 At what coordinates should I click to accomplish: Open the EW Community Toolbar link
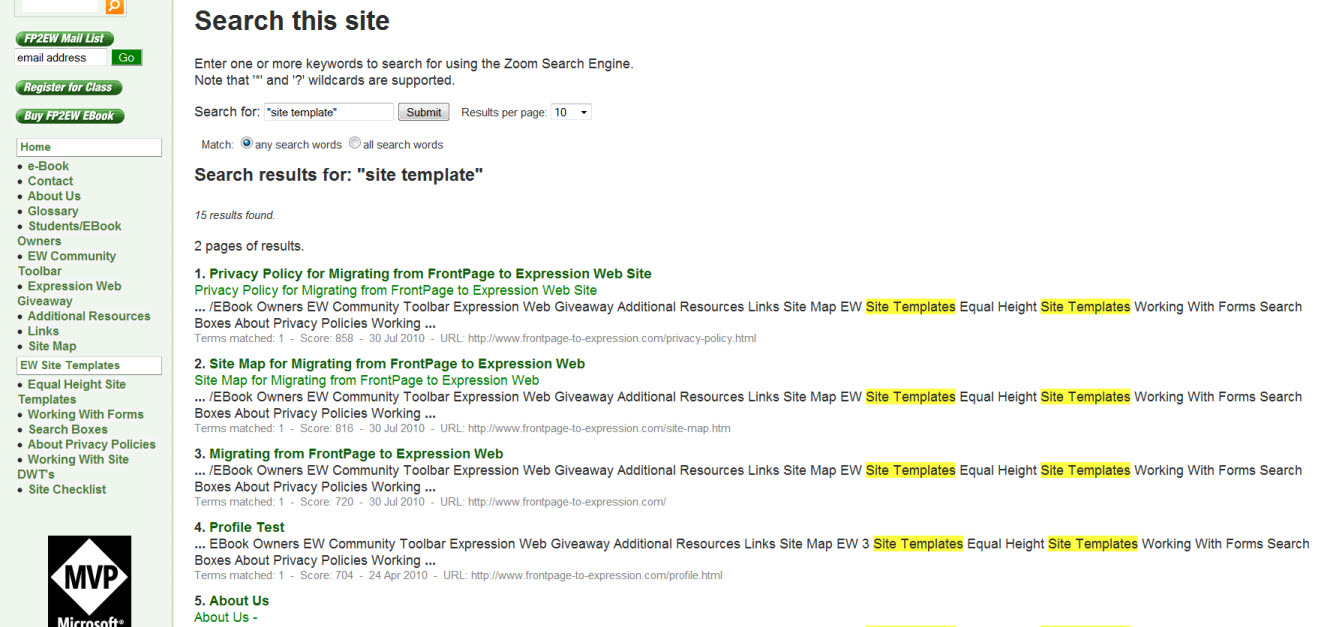pos(66,263)
